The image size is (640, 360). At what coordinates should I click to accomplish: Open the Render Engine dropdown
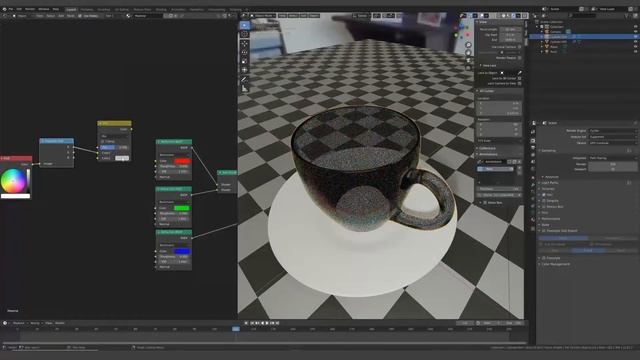point(613,131)
